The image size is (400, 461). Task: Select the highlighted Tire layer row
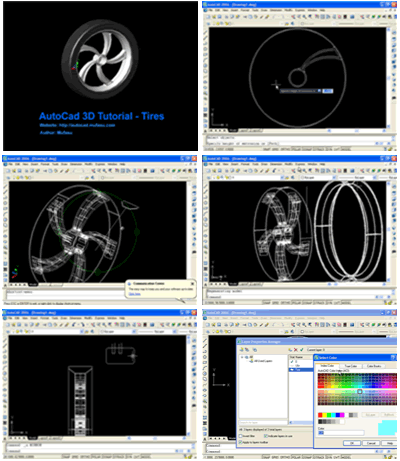pos(301,370)
